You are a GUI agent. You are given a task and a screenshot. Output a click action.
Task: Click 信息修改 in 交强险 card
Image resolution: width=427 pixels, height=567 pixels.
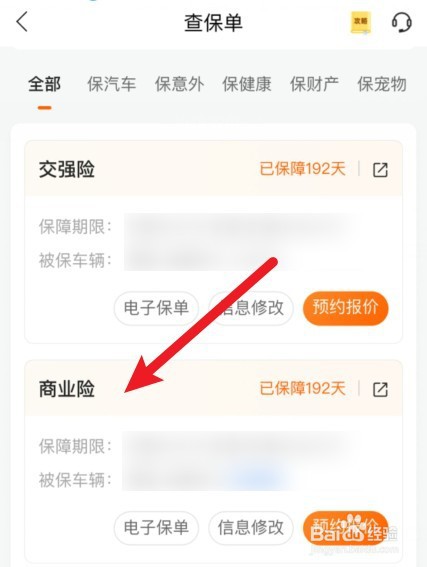pos(251,308)
